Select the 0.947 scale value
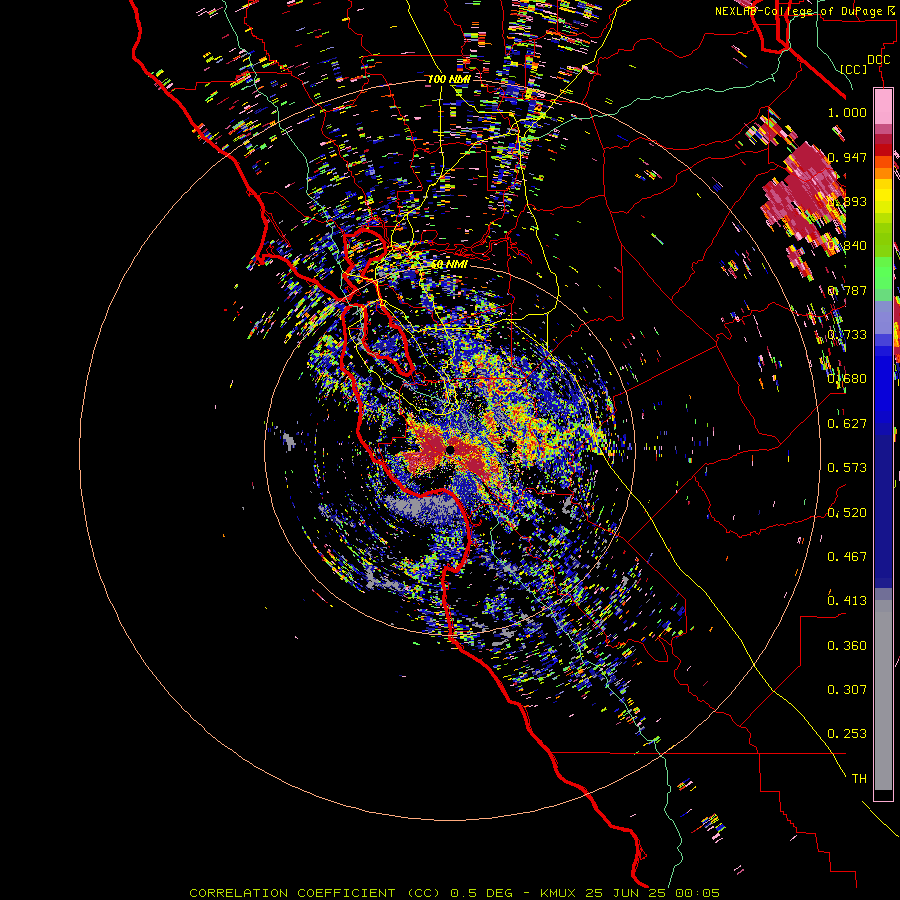 click(847, 157)
